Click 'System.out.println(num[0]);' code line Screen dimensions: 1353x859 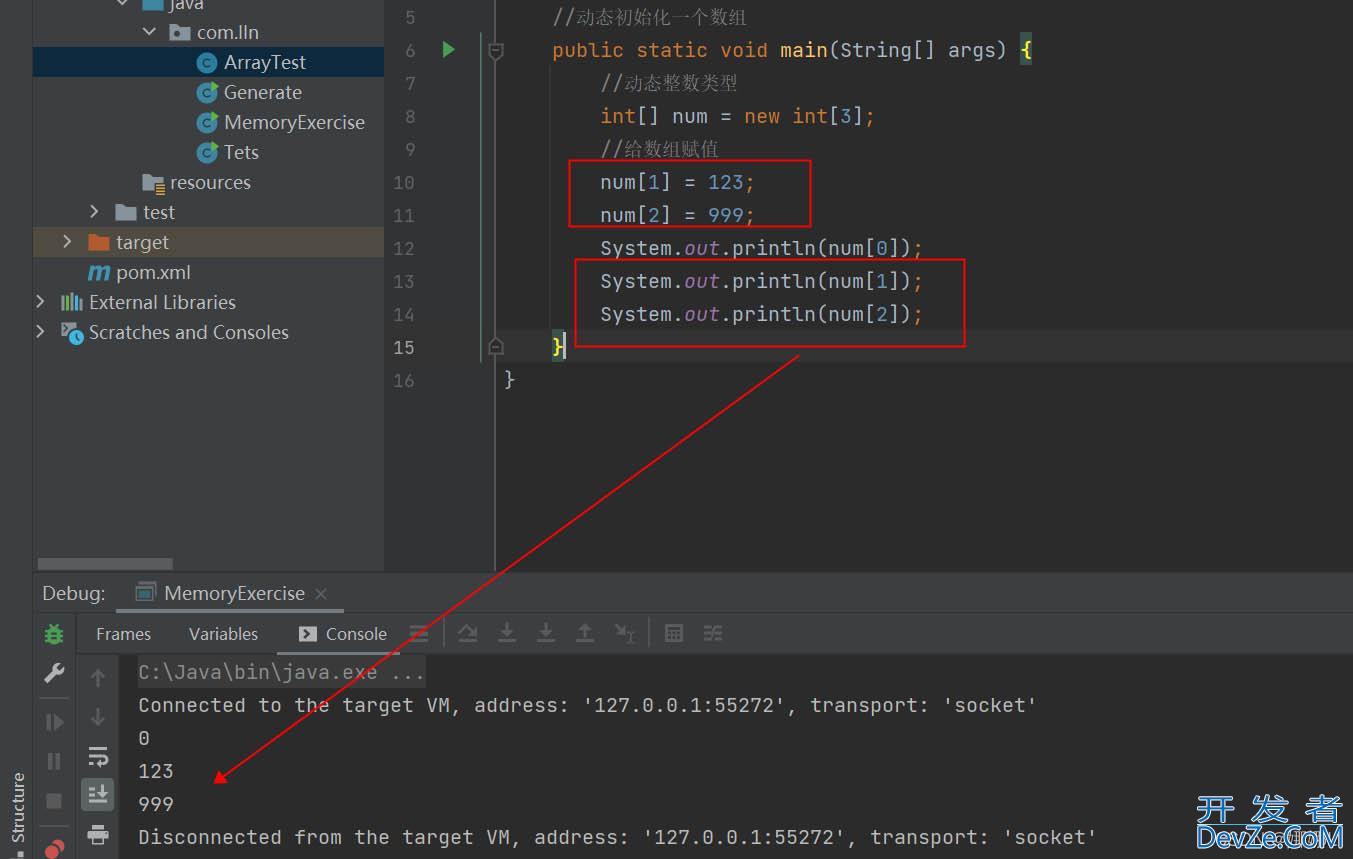click(x=761, y=248)
